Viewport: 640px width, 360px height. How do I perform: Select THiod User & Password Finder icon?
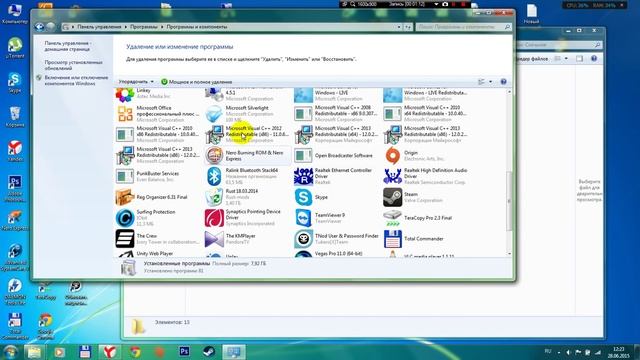click(303, 239)
